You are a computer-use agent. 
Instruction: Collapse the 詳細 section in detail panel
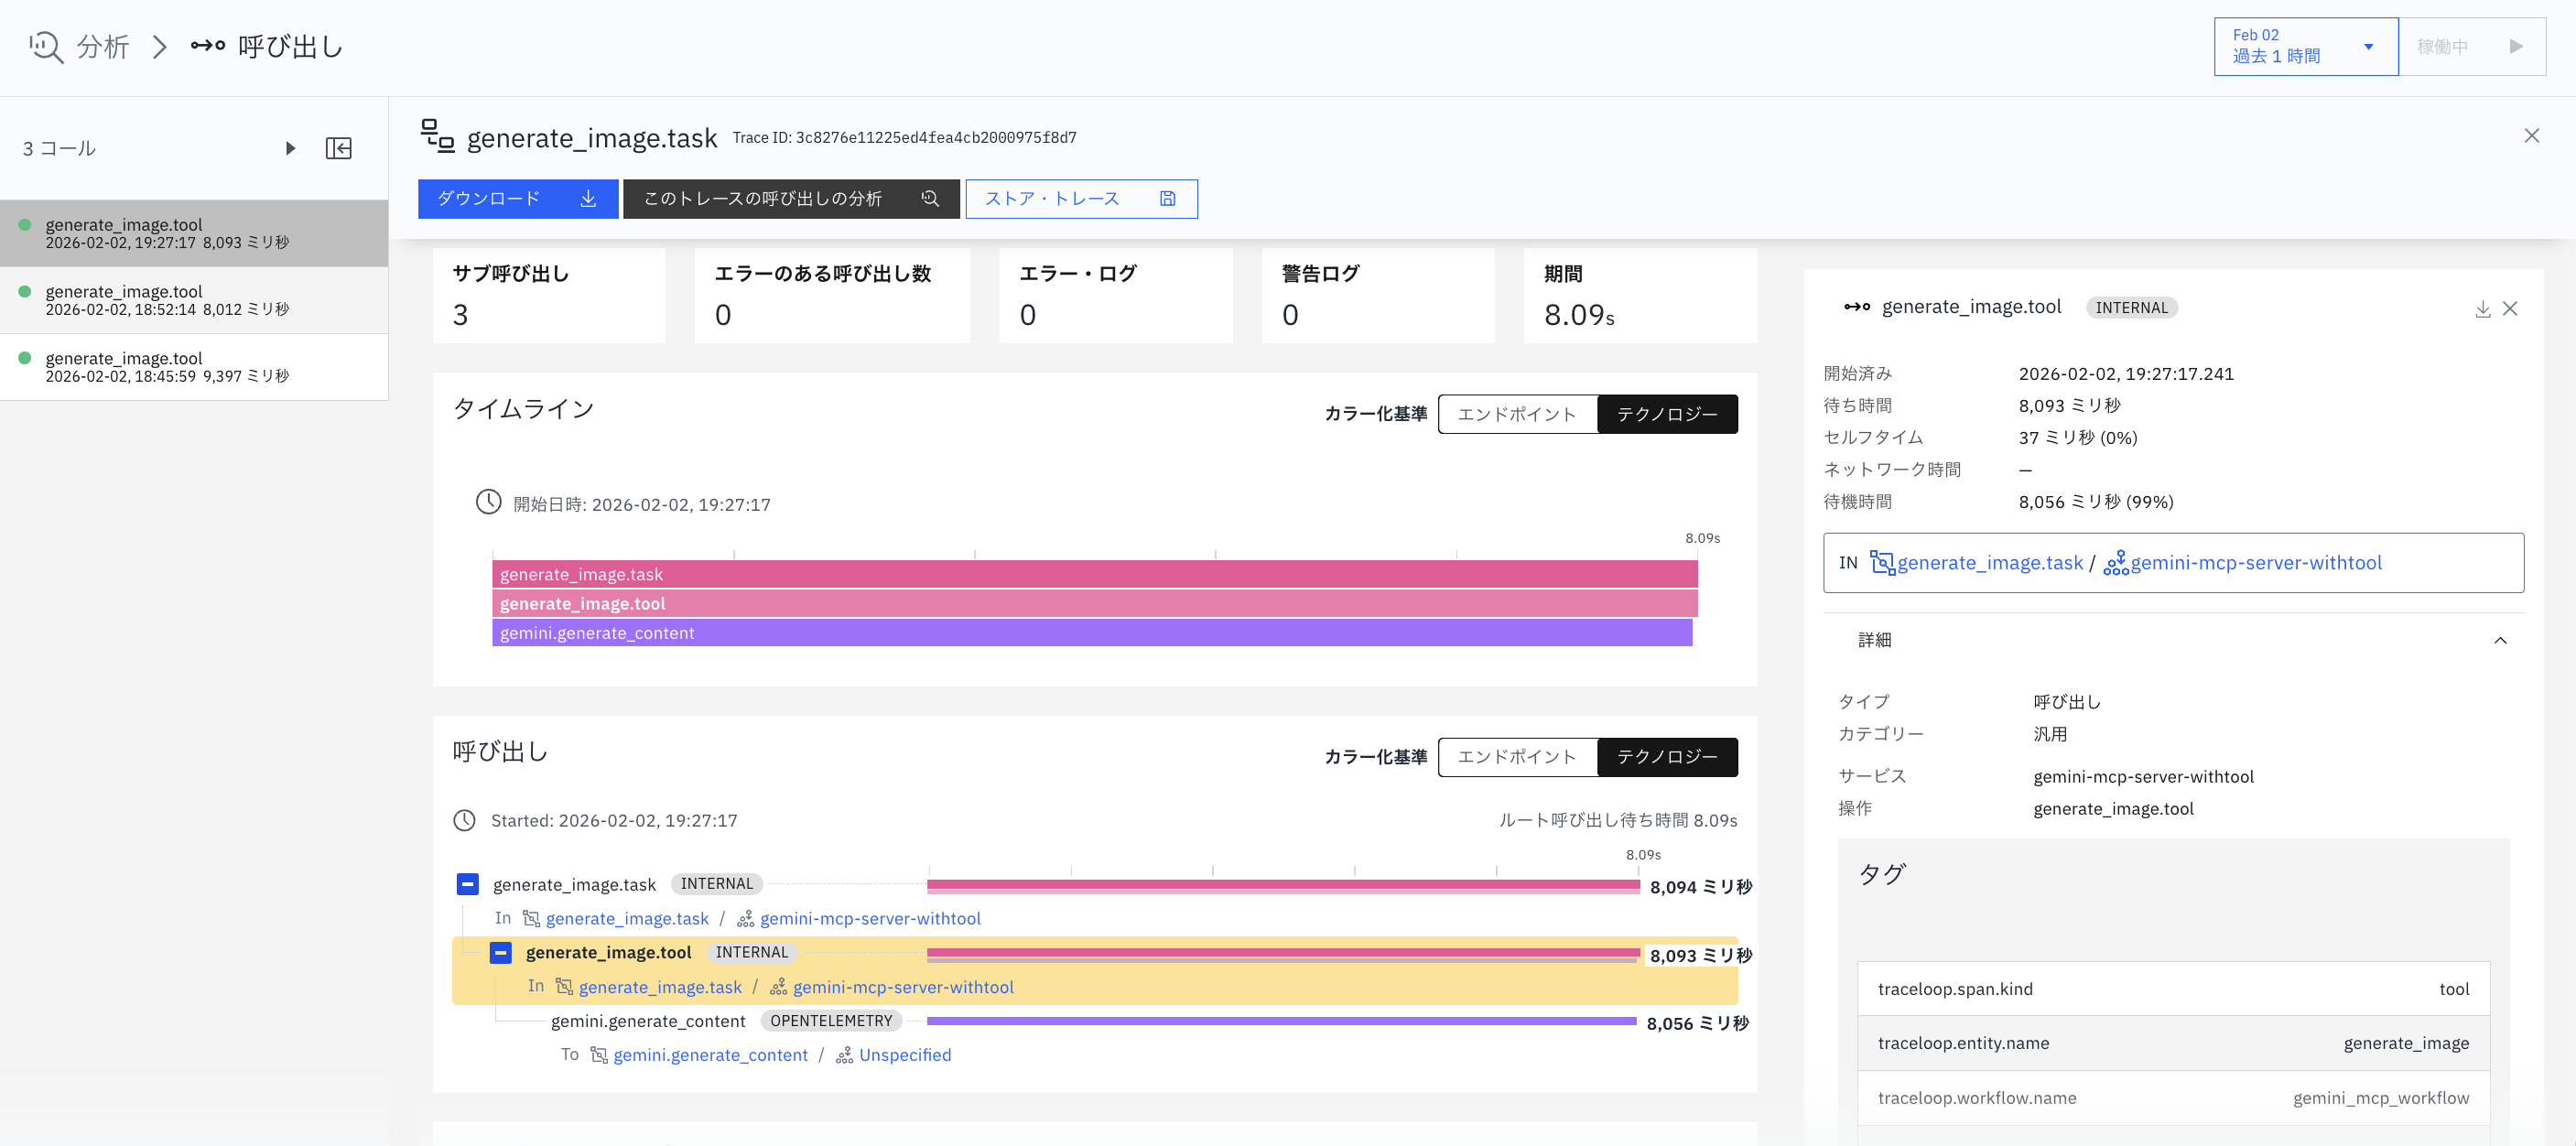2502,640
